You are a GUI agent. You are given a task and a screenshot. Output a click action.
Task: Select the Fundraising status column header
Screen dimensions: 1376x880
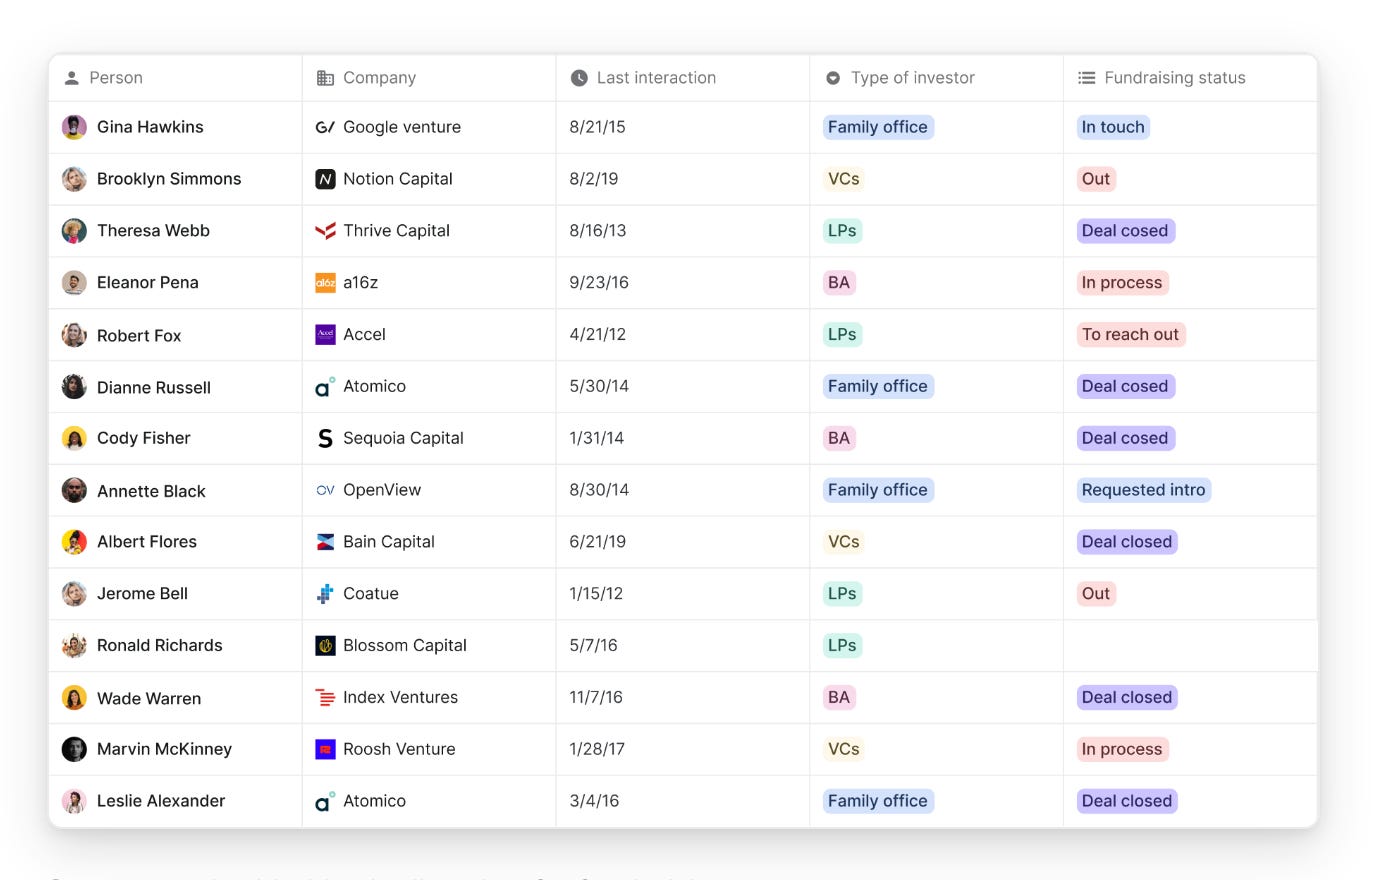click(x=1190, y=78)
